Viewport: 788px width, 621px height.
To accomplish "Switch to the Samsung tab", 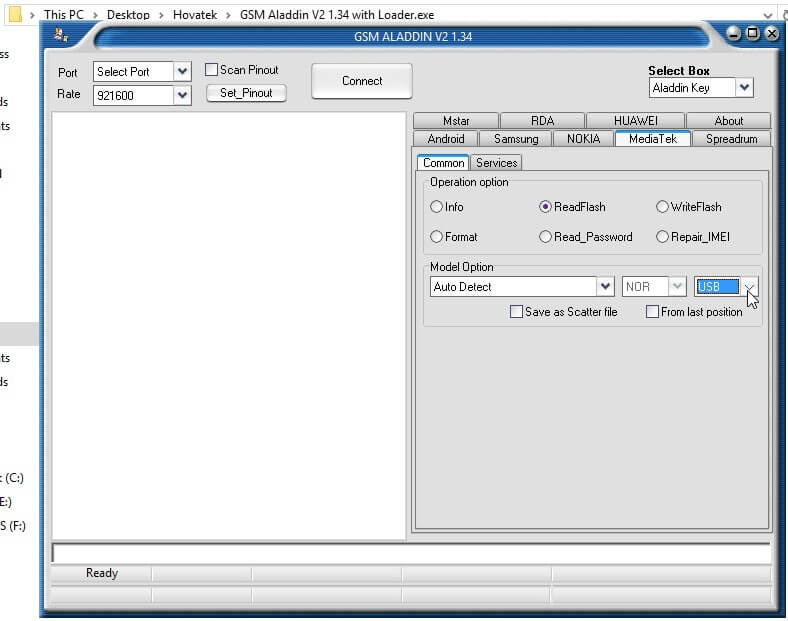I will (x=516, y=139).
